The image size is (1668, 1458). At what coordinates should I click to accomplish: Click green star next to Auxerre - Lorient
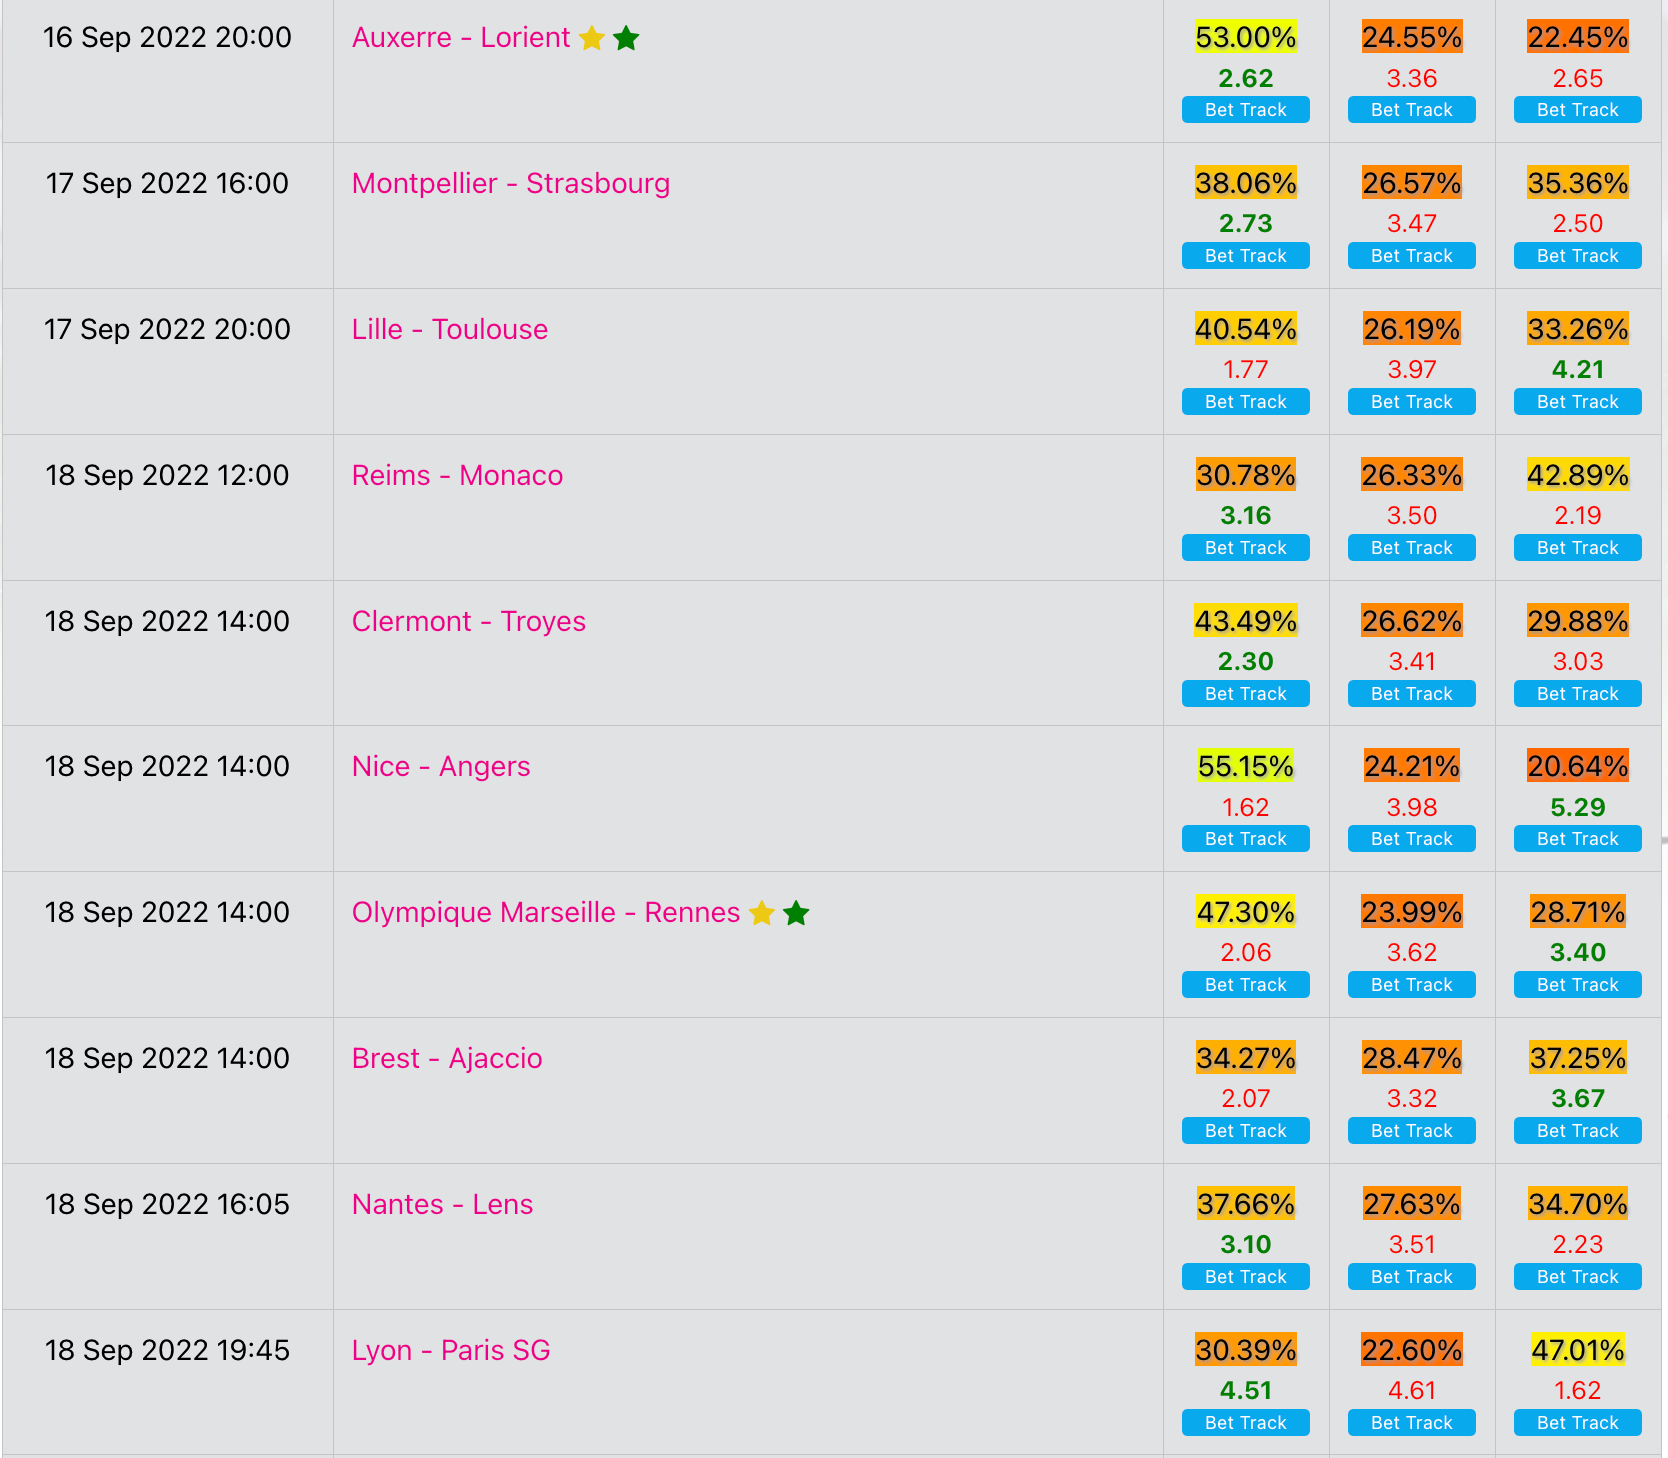click(x=626, y=38)
